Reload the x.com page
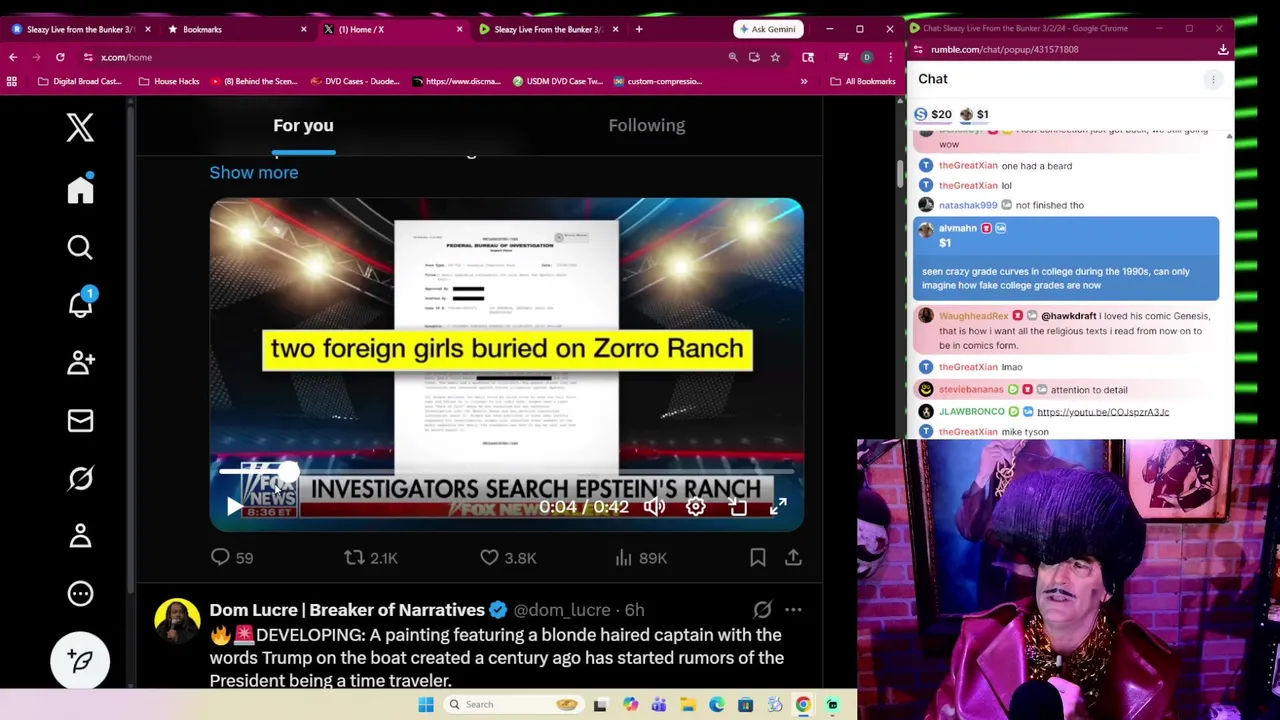The height and width of the screenshot is (720, 1280). coord(60,57)
